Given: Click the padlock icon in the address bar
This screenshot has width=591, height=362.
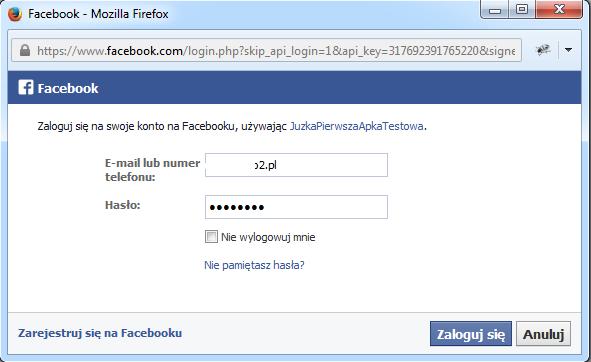Looking at the screenshot, I should [x=25, y=50].
